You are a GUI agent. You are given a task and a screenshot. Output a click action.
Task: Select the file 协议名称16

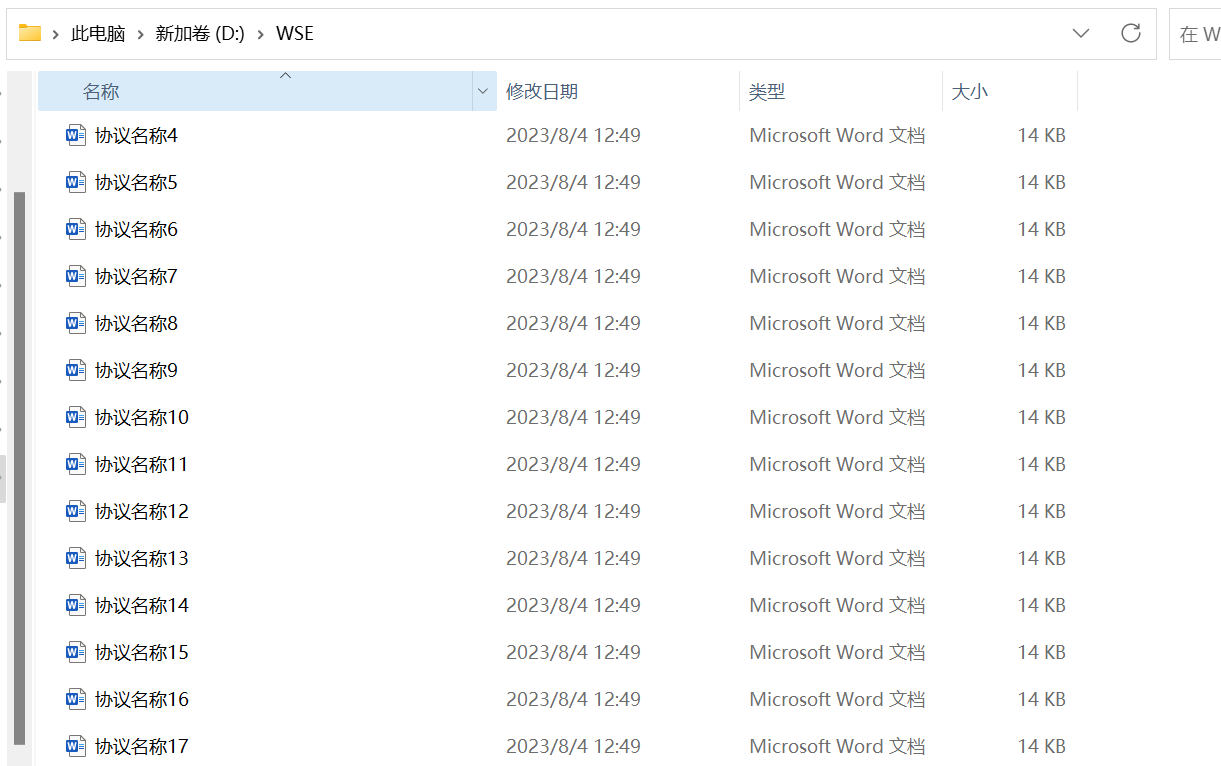[x=142, y=699]
